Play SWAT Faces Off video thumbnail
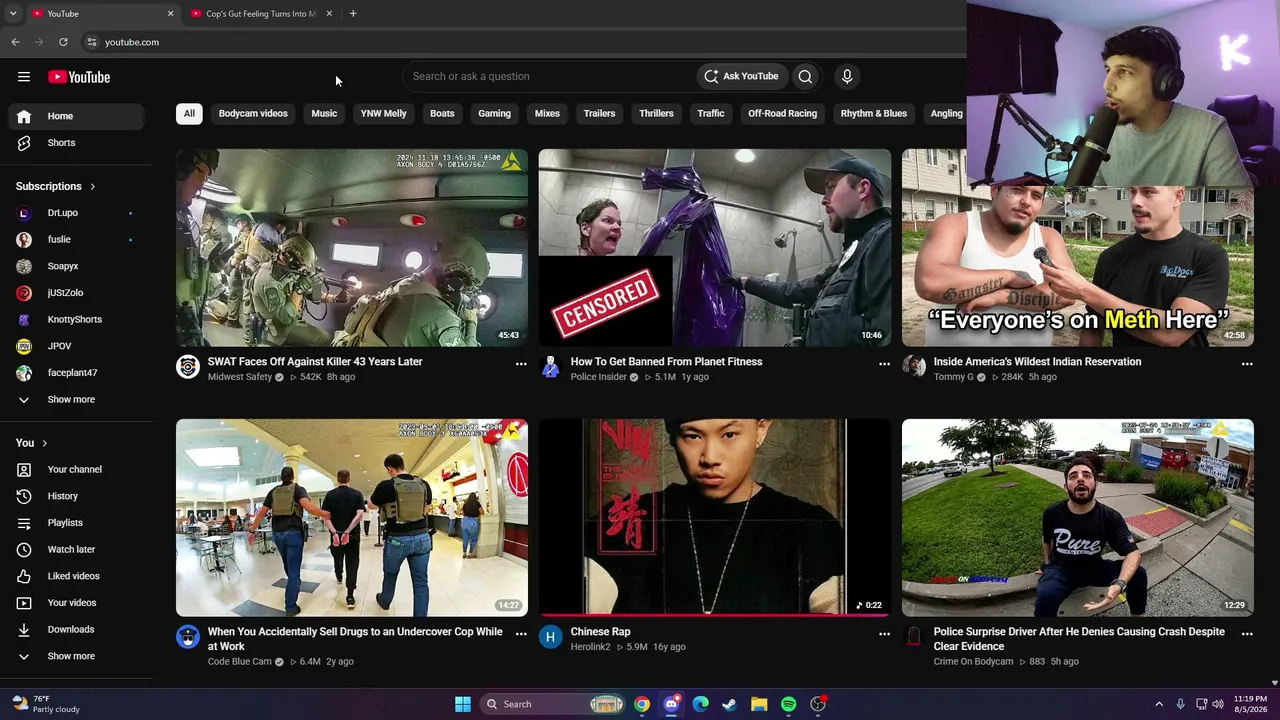This screenshot has width=1280, height=720. tap(352, 248)
